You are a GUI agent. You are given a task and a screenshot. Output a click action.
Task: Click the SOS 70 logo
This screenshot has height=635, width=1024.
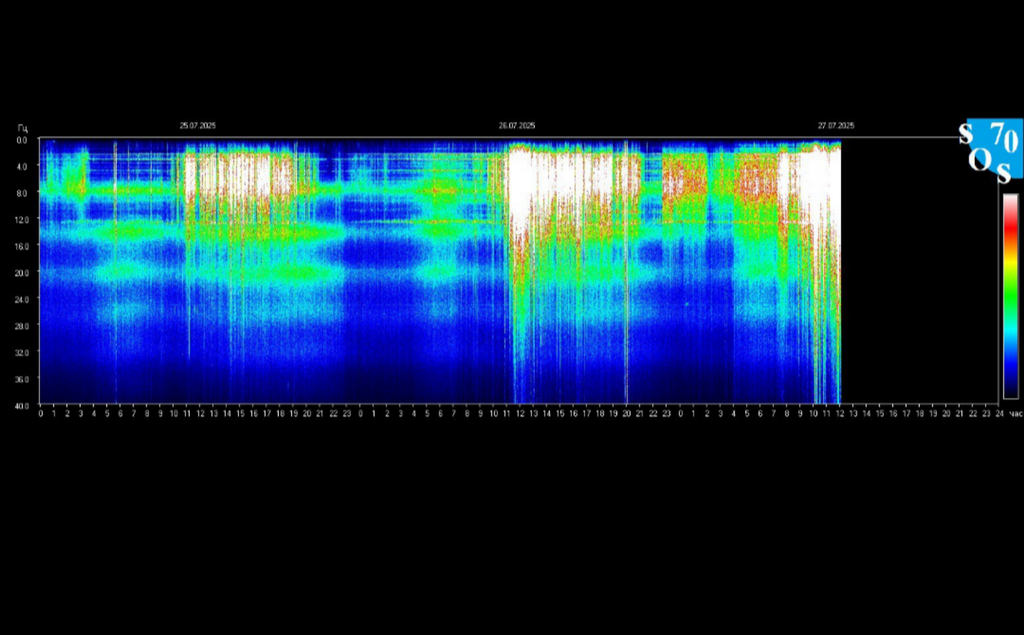point(990,149)
